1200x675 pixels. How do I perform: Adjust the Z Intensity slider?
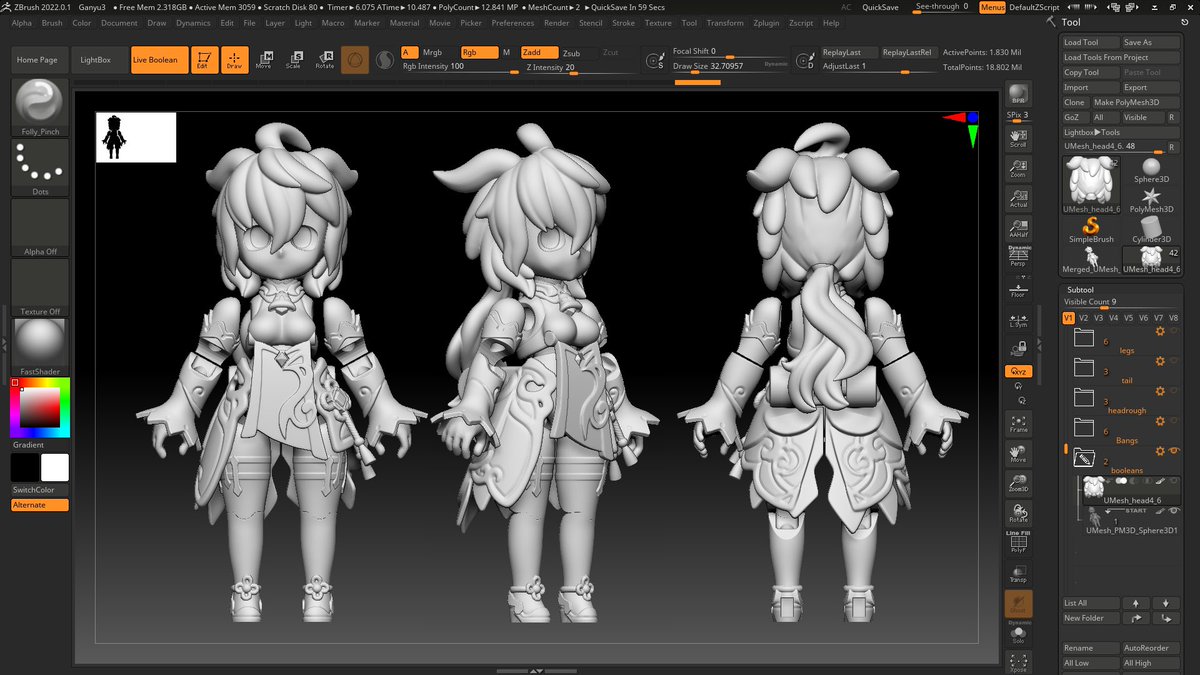coord(578,67)
